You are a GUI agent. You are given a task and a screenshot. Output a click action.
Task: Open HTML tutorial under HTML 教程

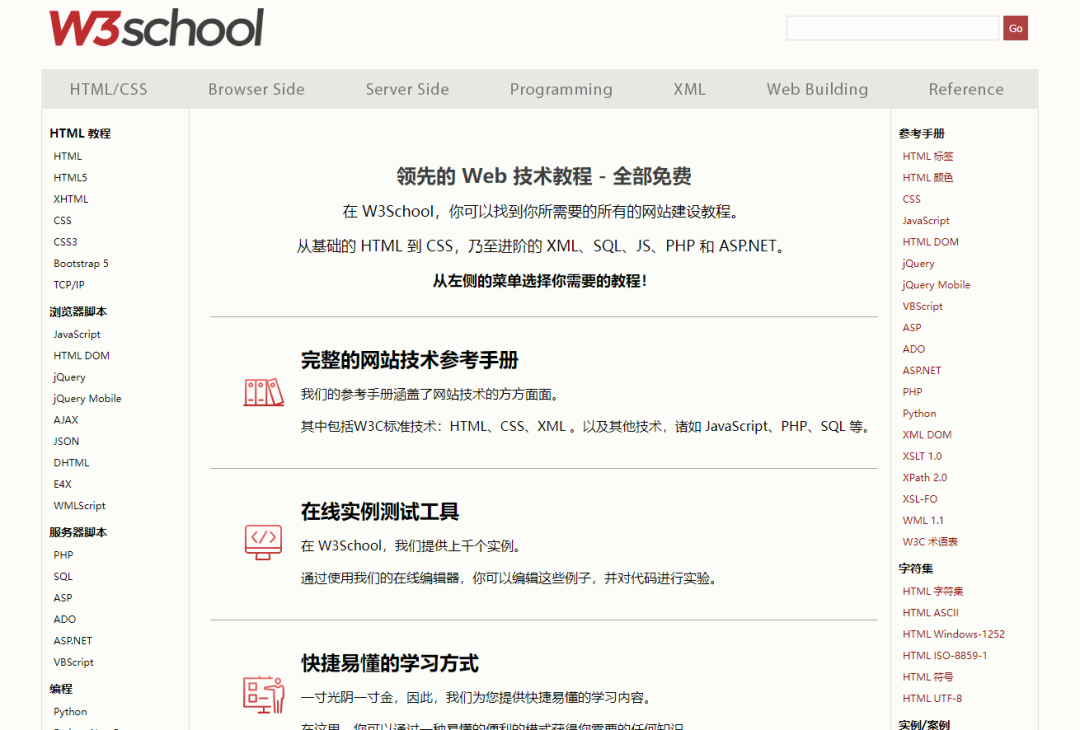click(68, 156)
